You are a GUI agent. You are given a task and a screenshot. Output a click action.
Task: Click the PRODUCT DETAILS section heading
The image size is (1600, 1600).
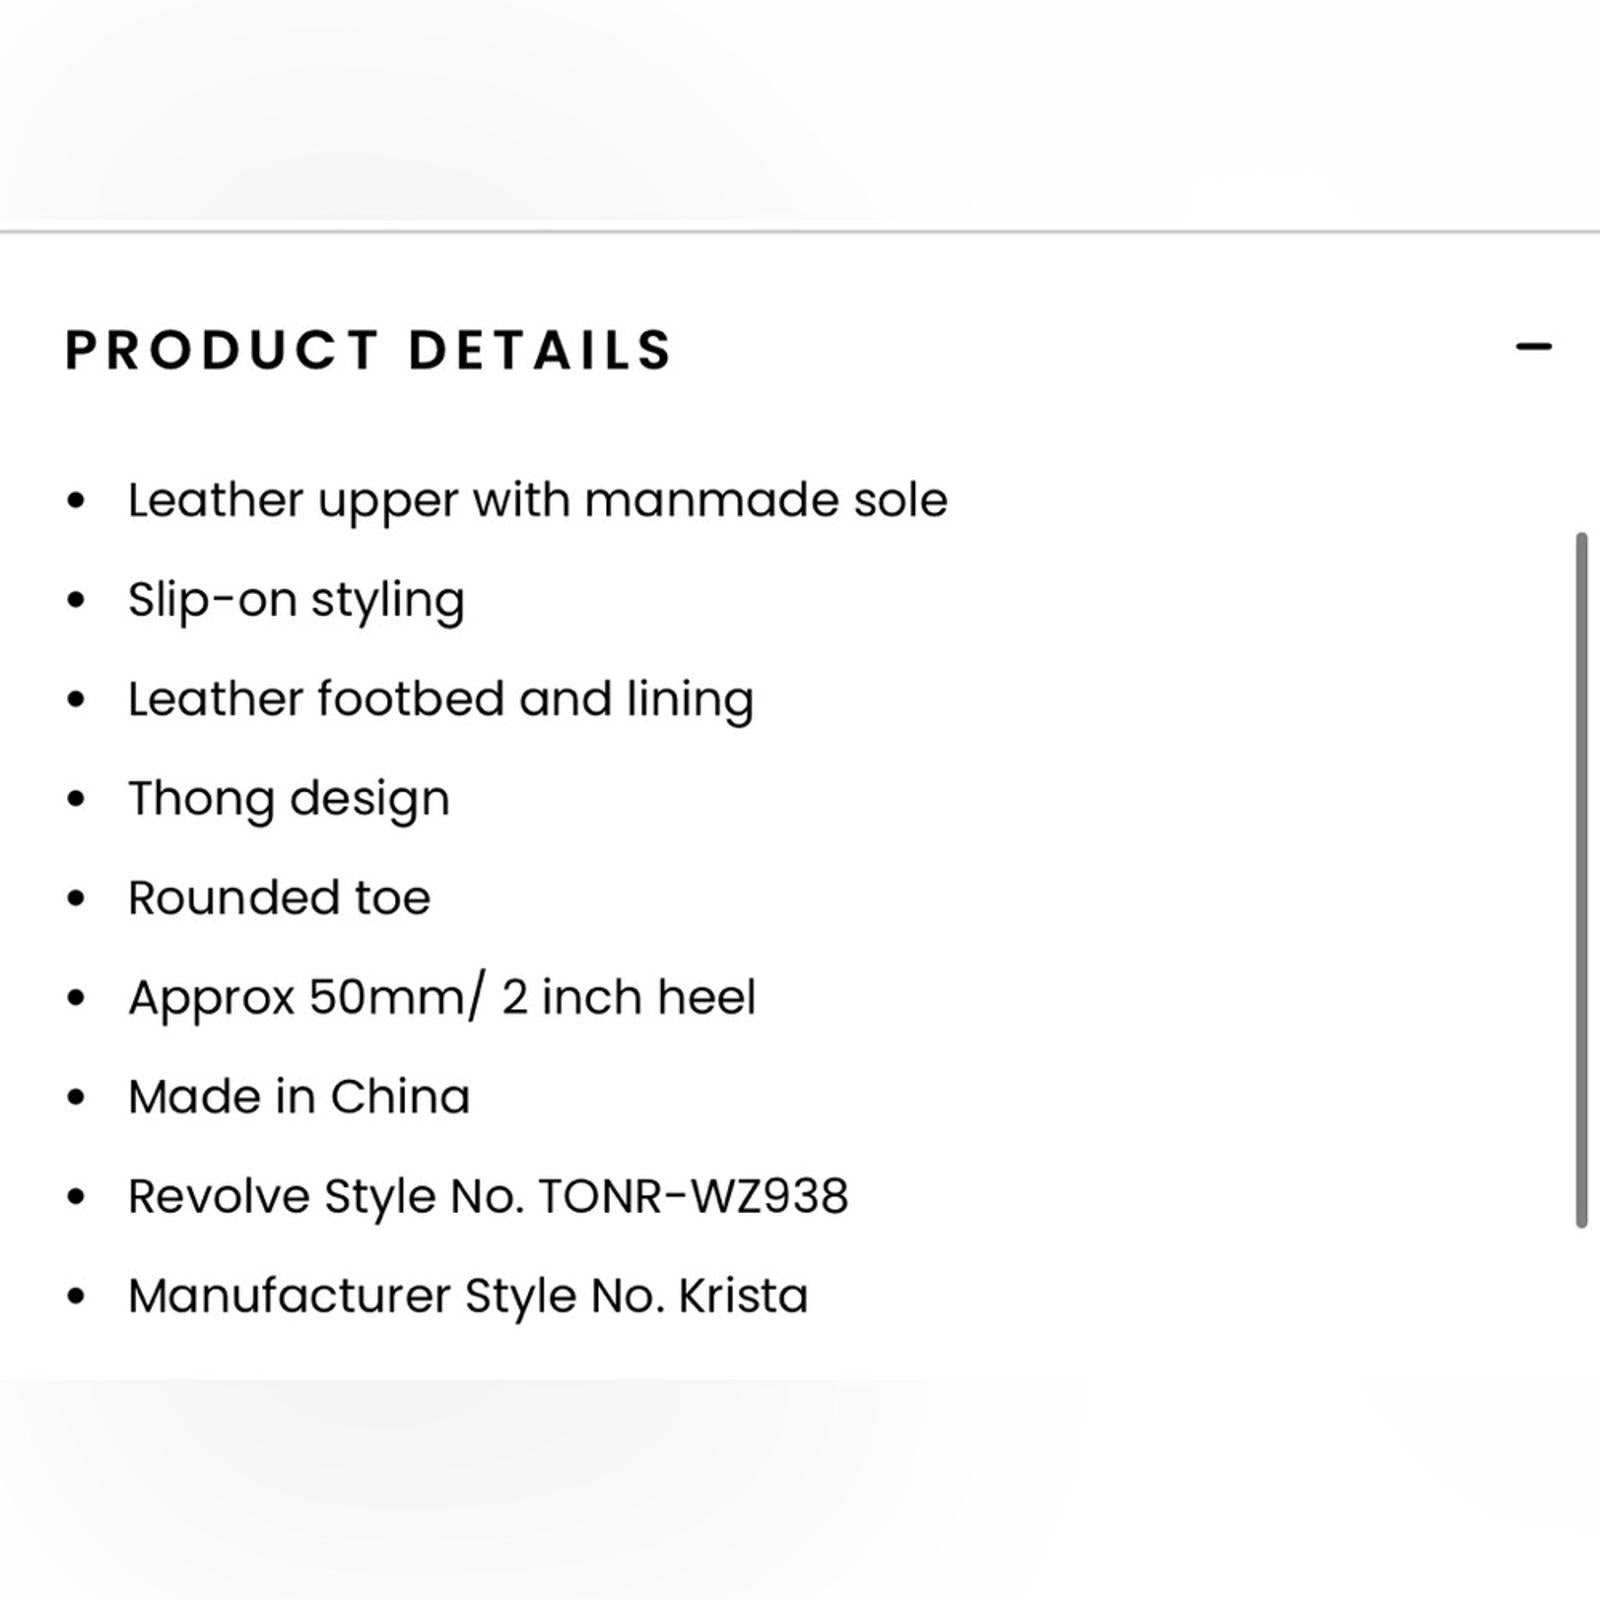pos(369,350)
